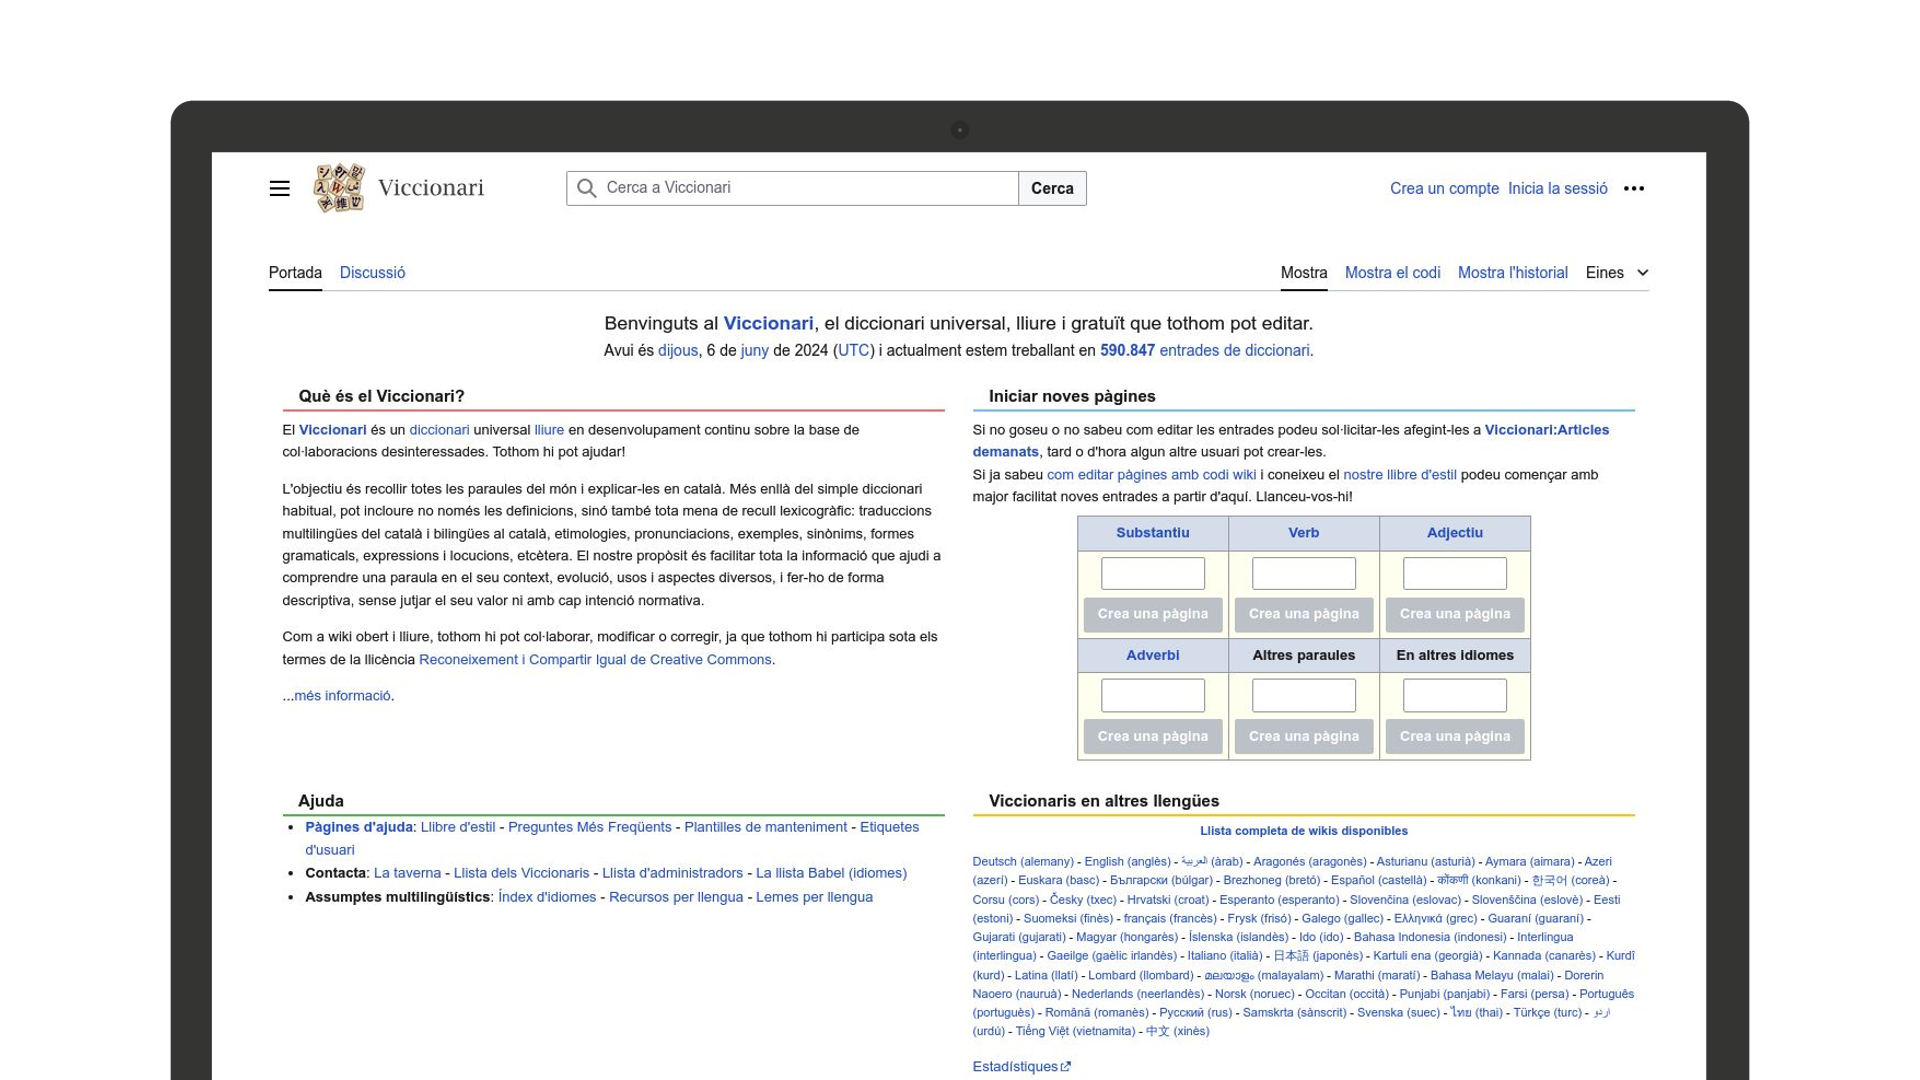Switch to the Portada tab
This screenshot has width=1920, height=1080.
coord(295,273)
